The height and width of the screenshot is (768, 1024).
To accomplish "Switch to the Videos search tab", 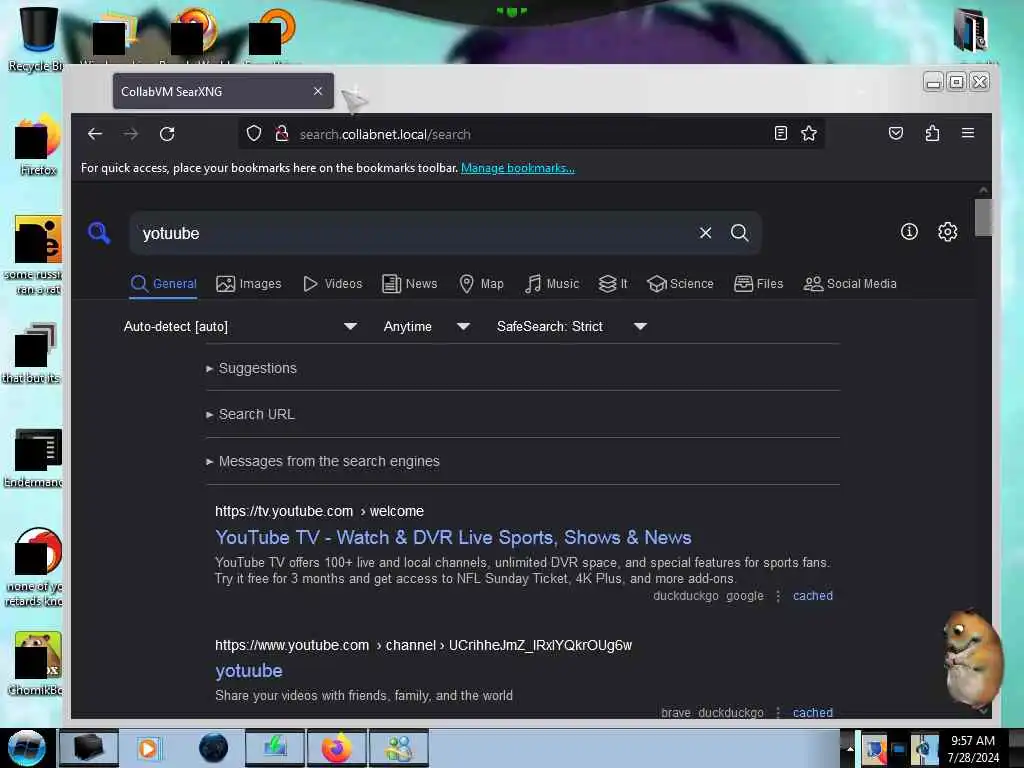I will click(x=332, y=284).
